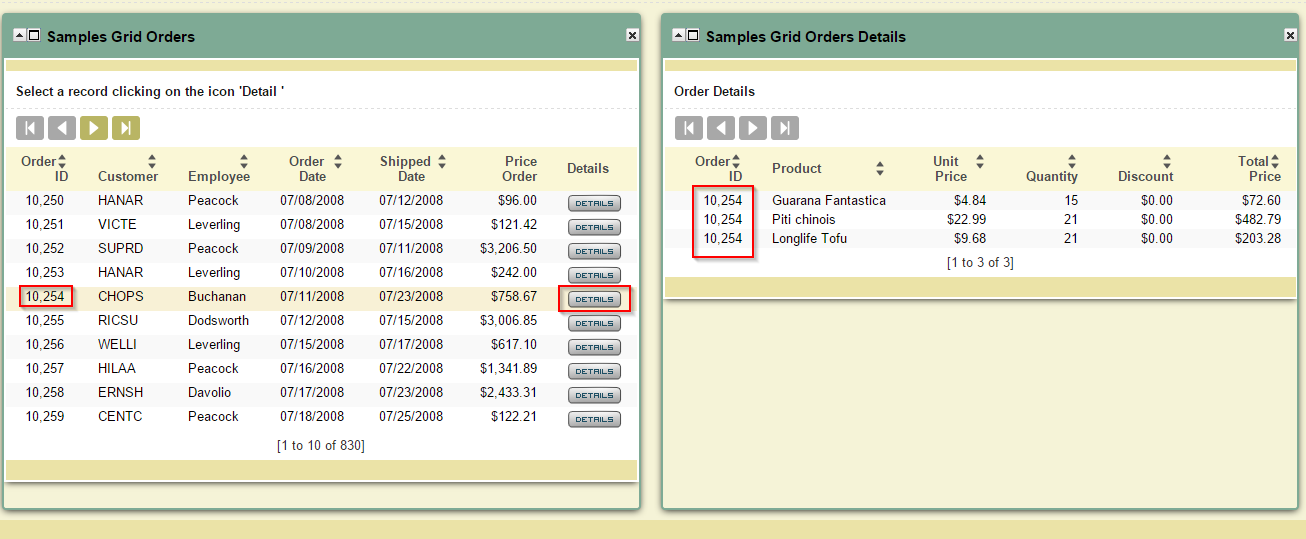Jump to last page in Orders grid
Image resolution: width=1306 pixels, height=539 pixels.
pos(126,128)
